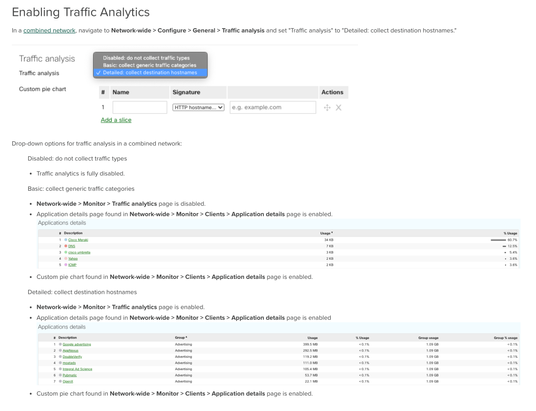
Task: Click the purple dot beside ICMP
Action: pos(66,265)
